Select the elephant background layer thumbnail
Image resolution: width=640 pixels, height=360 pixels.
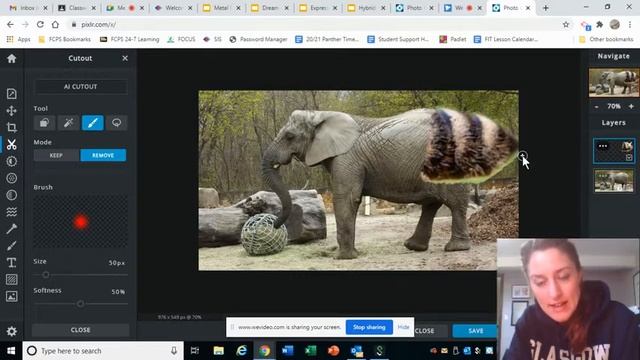pyautogui.click(x=614, y=180)
